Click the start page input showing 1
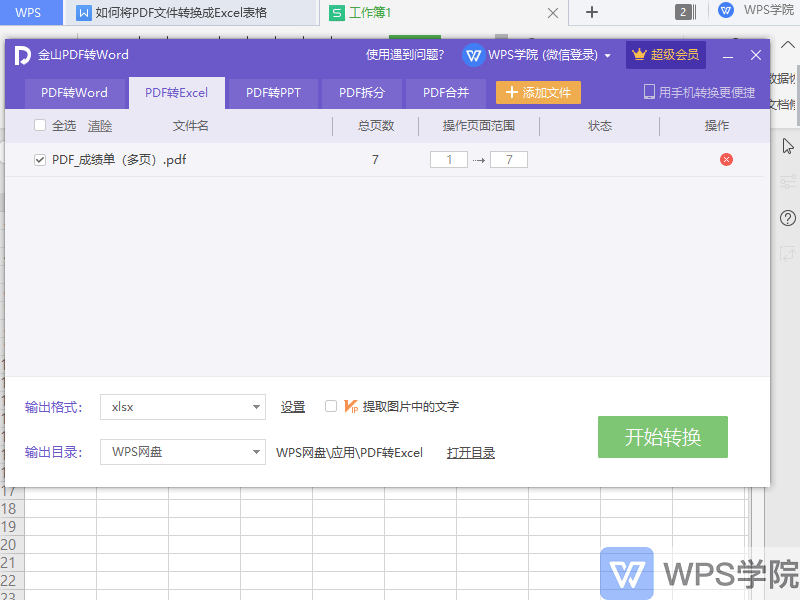800x600 pixels. coord(449,160)
